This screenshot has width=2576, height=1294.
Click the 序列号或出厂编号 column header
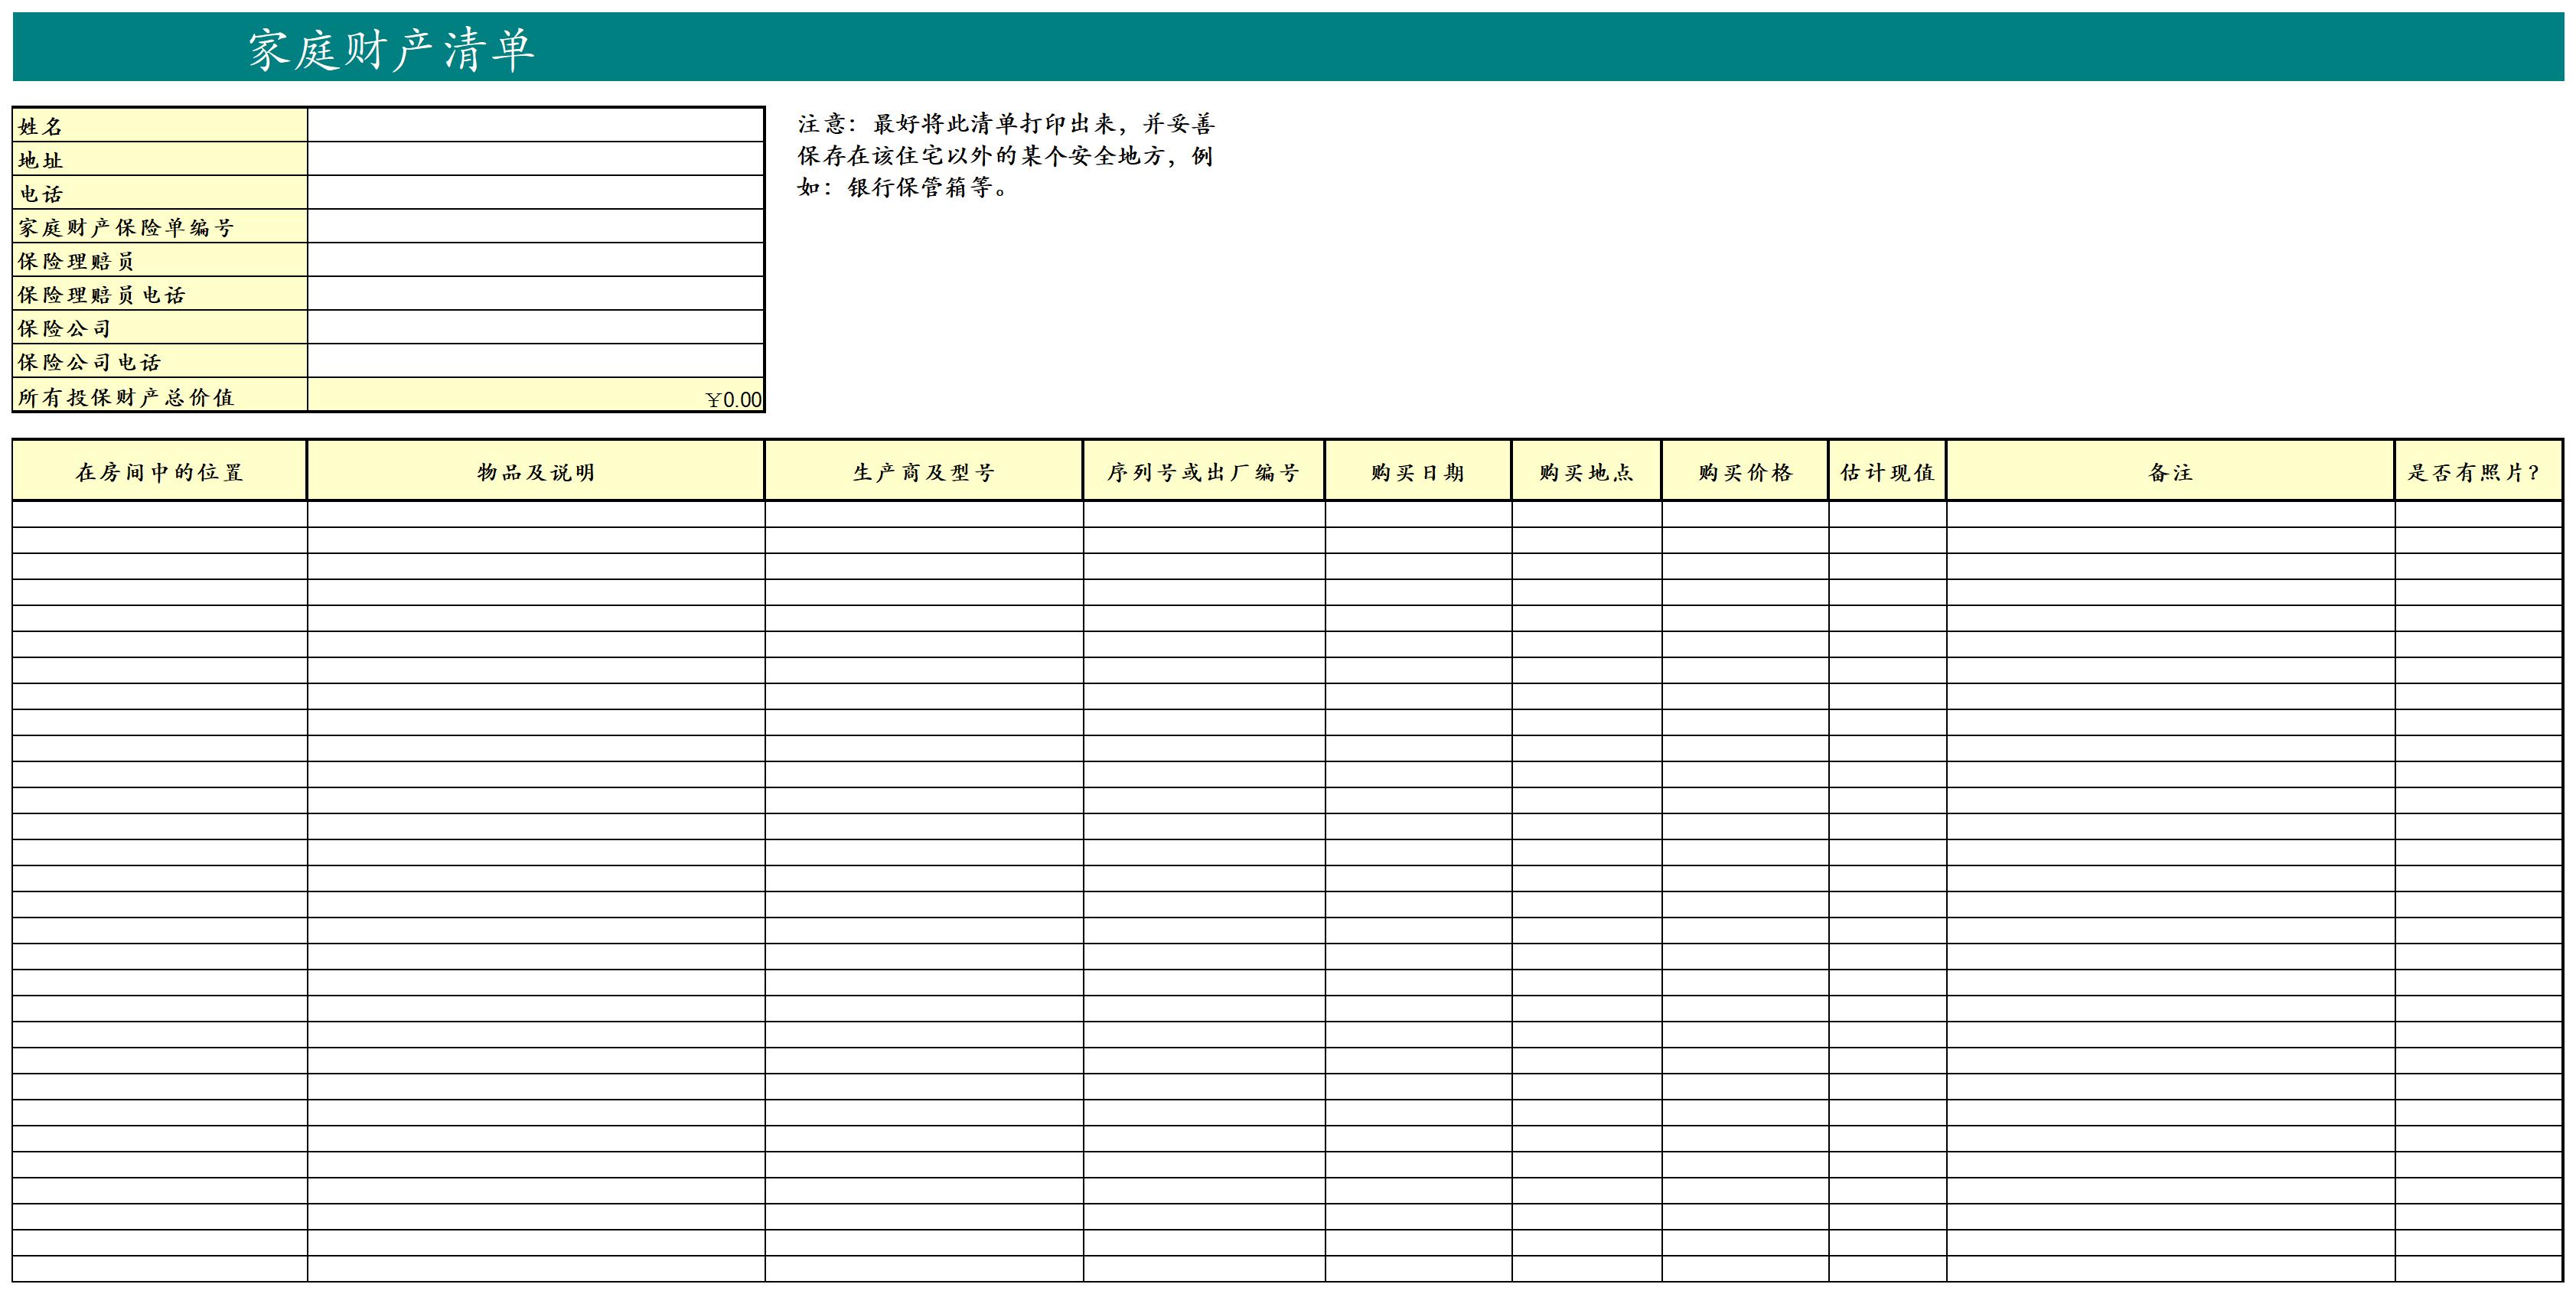(x=1203, y=471)
